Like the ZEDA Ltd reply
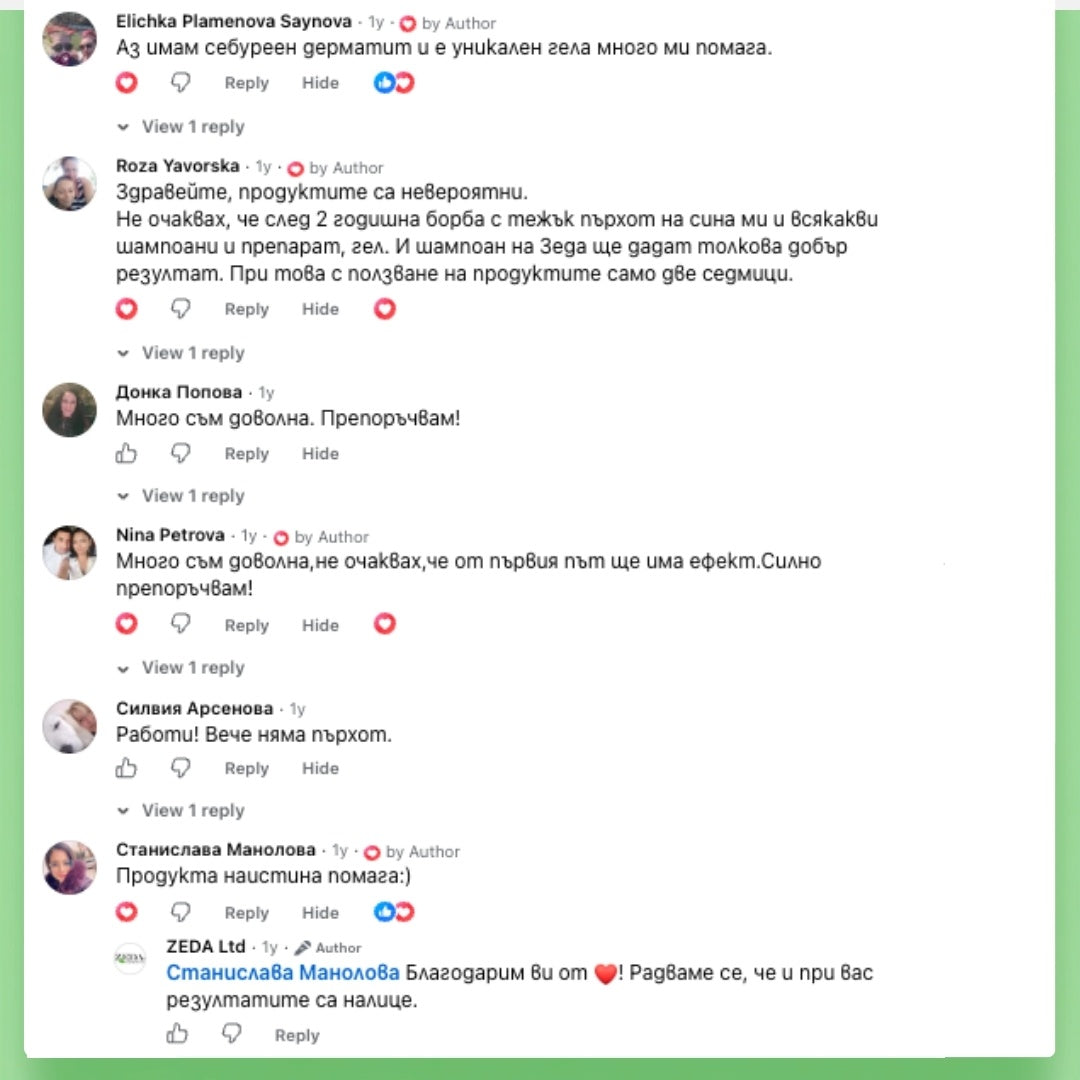1080x1080 pixels. point(177,1034)
